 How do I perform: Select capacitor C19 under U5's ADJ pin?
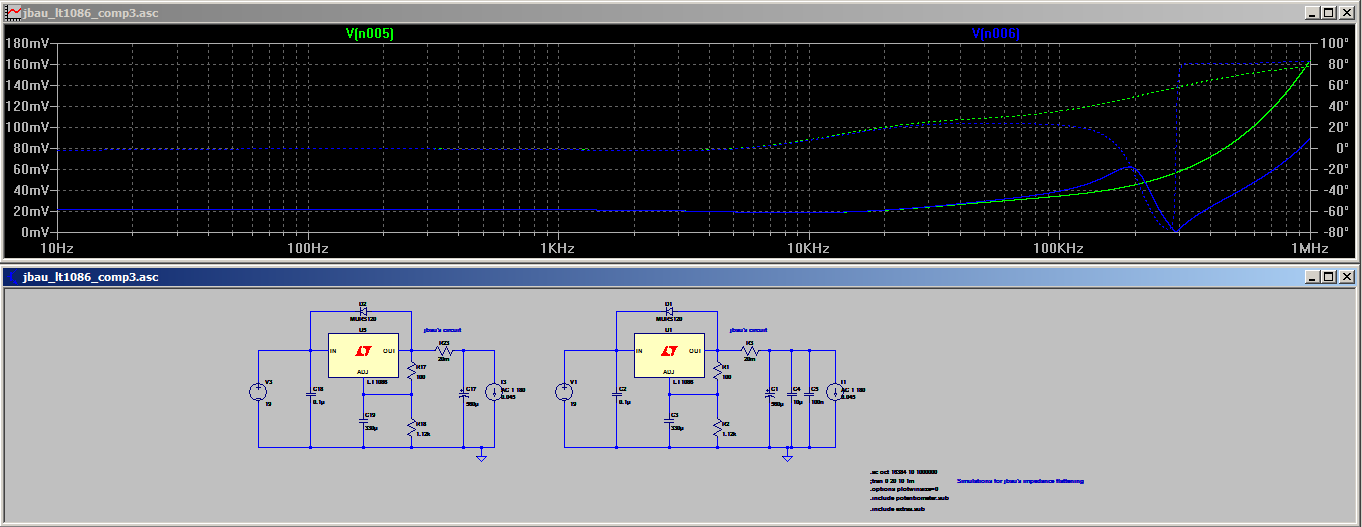[363, 420]
